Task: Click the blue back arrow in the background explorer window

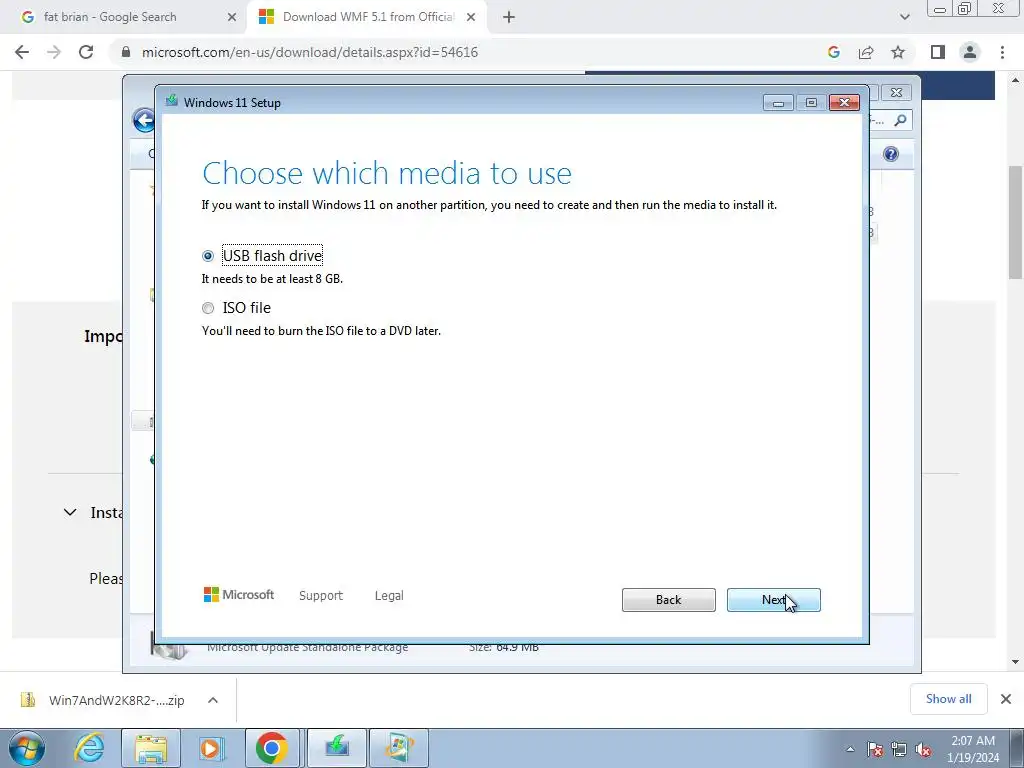Action: click(x=143, y=120)
